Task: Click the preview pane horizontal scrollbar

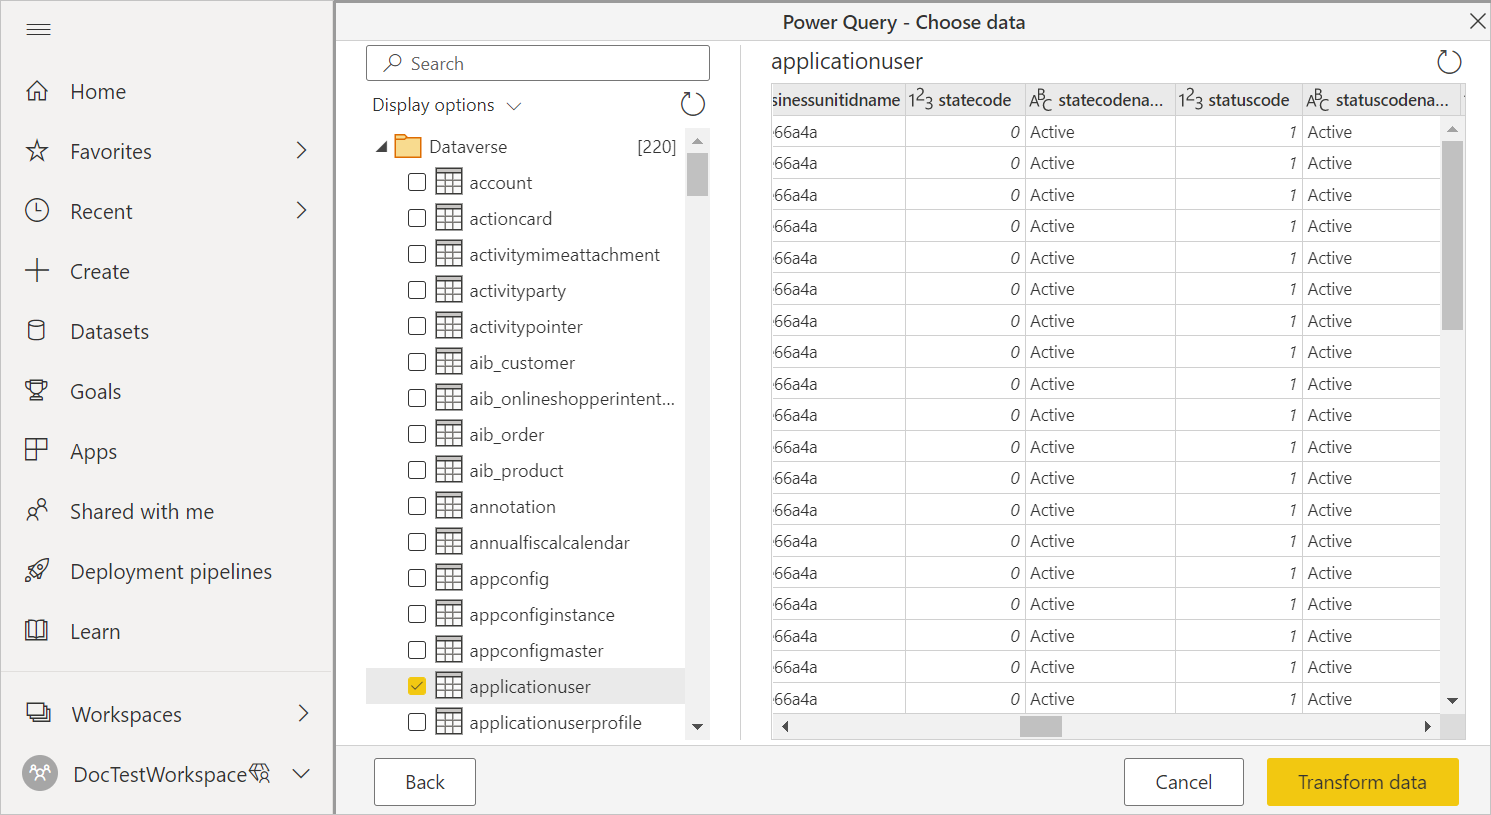Action: 1040,726
